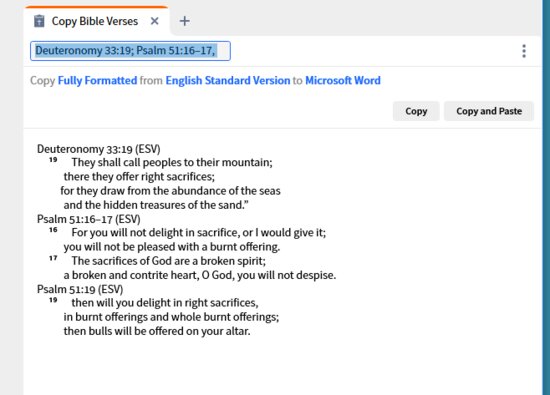This screenshot has width=550, height=395.
Task: Click verse number 16 superscript
Action: pyautogui.click(x=53, y=230)
